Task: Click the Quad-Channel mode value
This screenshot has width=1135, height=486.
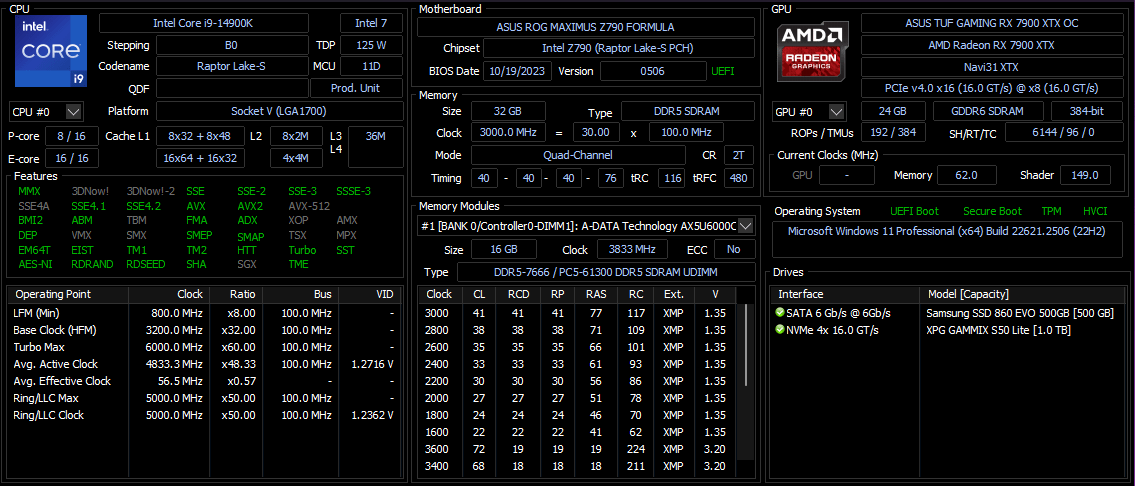Action: [578, 156]
